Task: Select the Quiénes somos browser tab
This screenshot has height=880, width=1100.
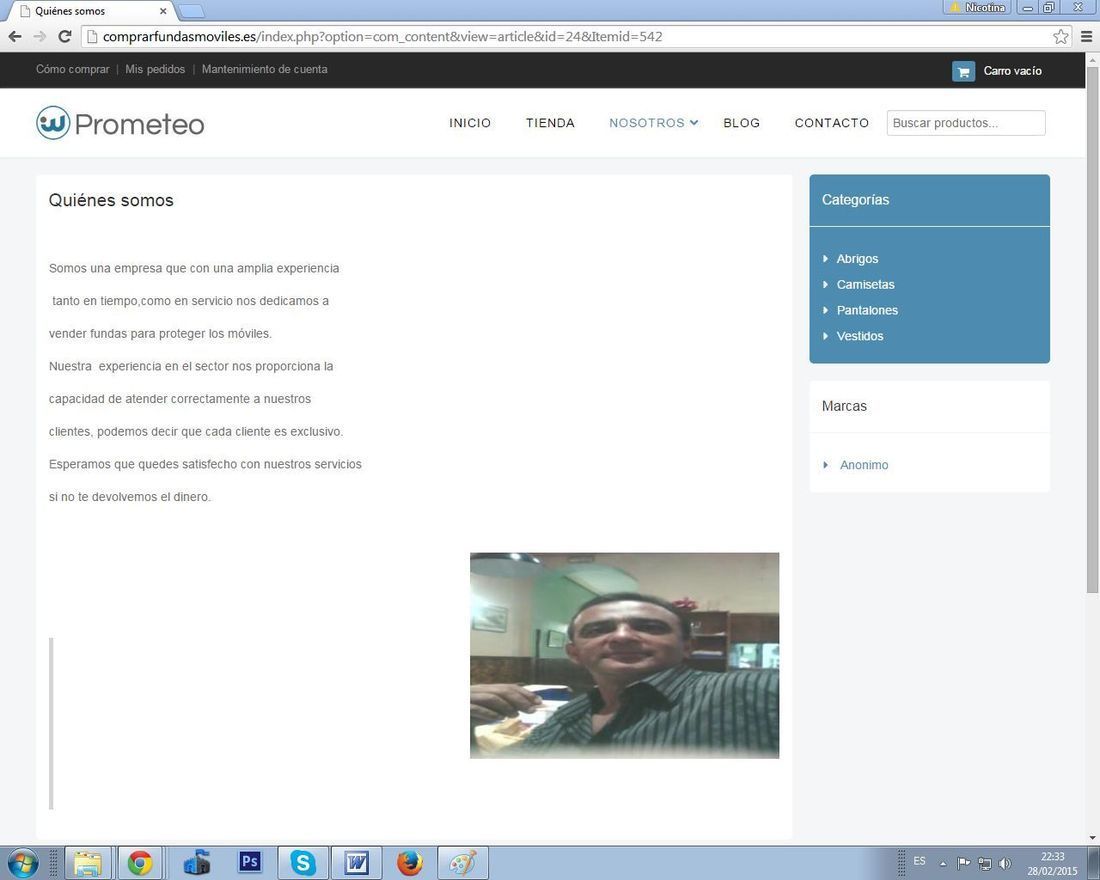Action: tap(91, 11)
